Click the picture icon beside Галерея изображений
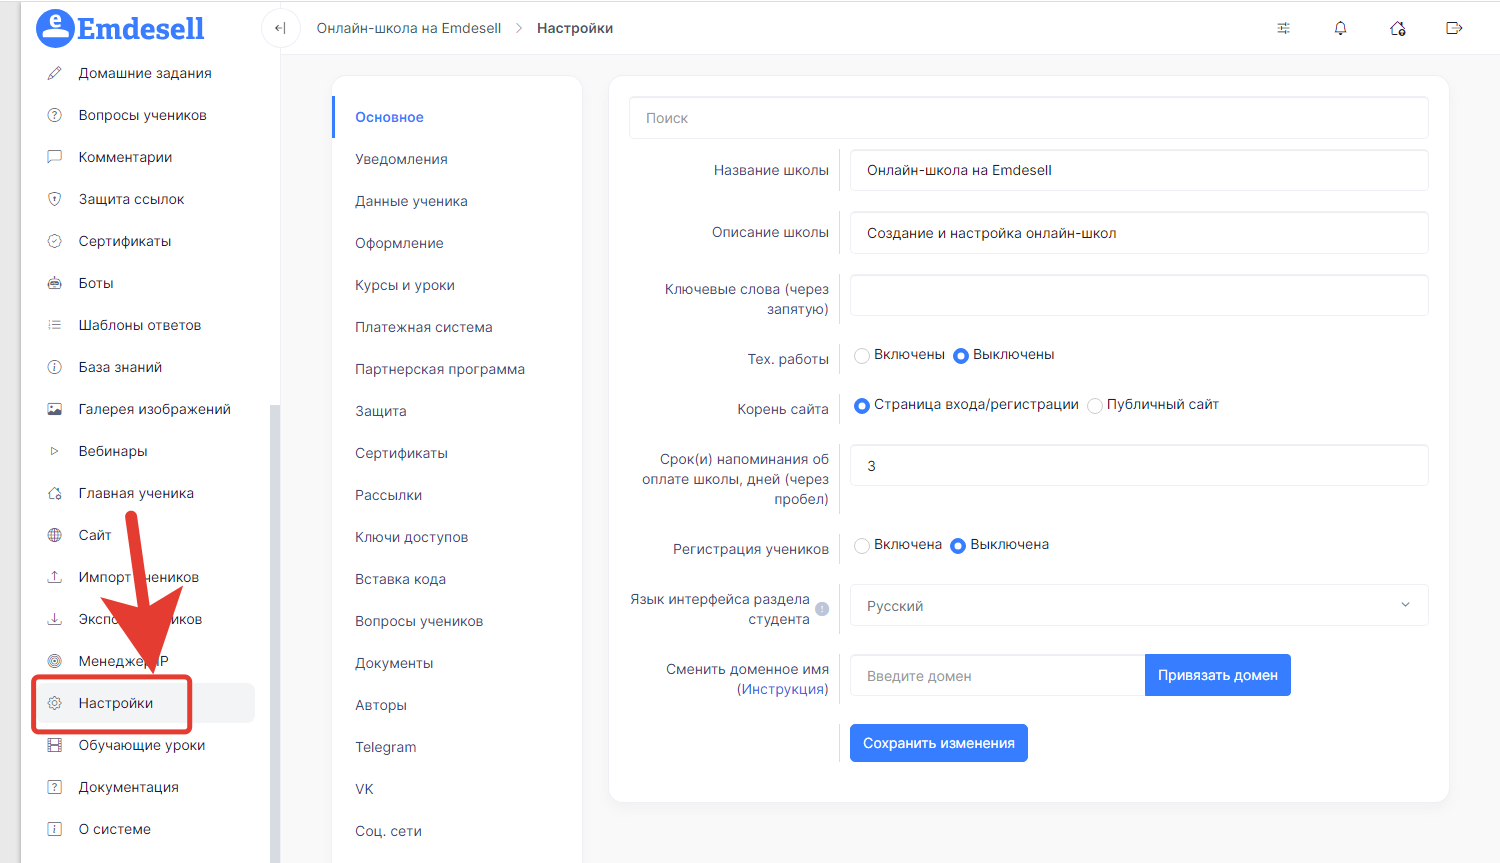The image size is (1500, 863). click(55, 409)
